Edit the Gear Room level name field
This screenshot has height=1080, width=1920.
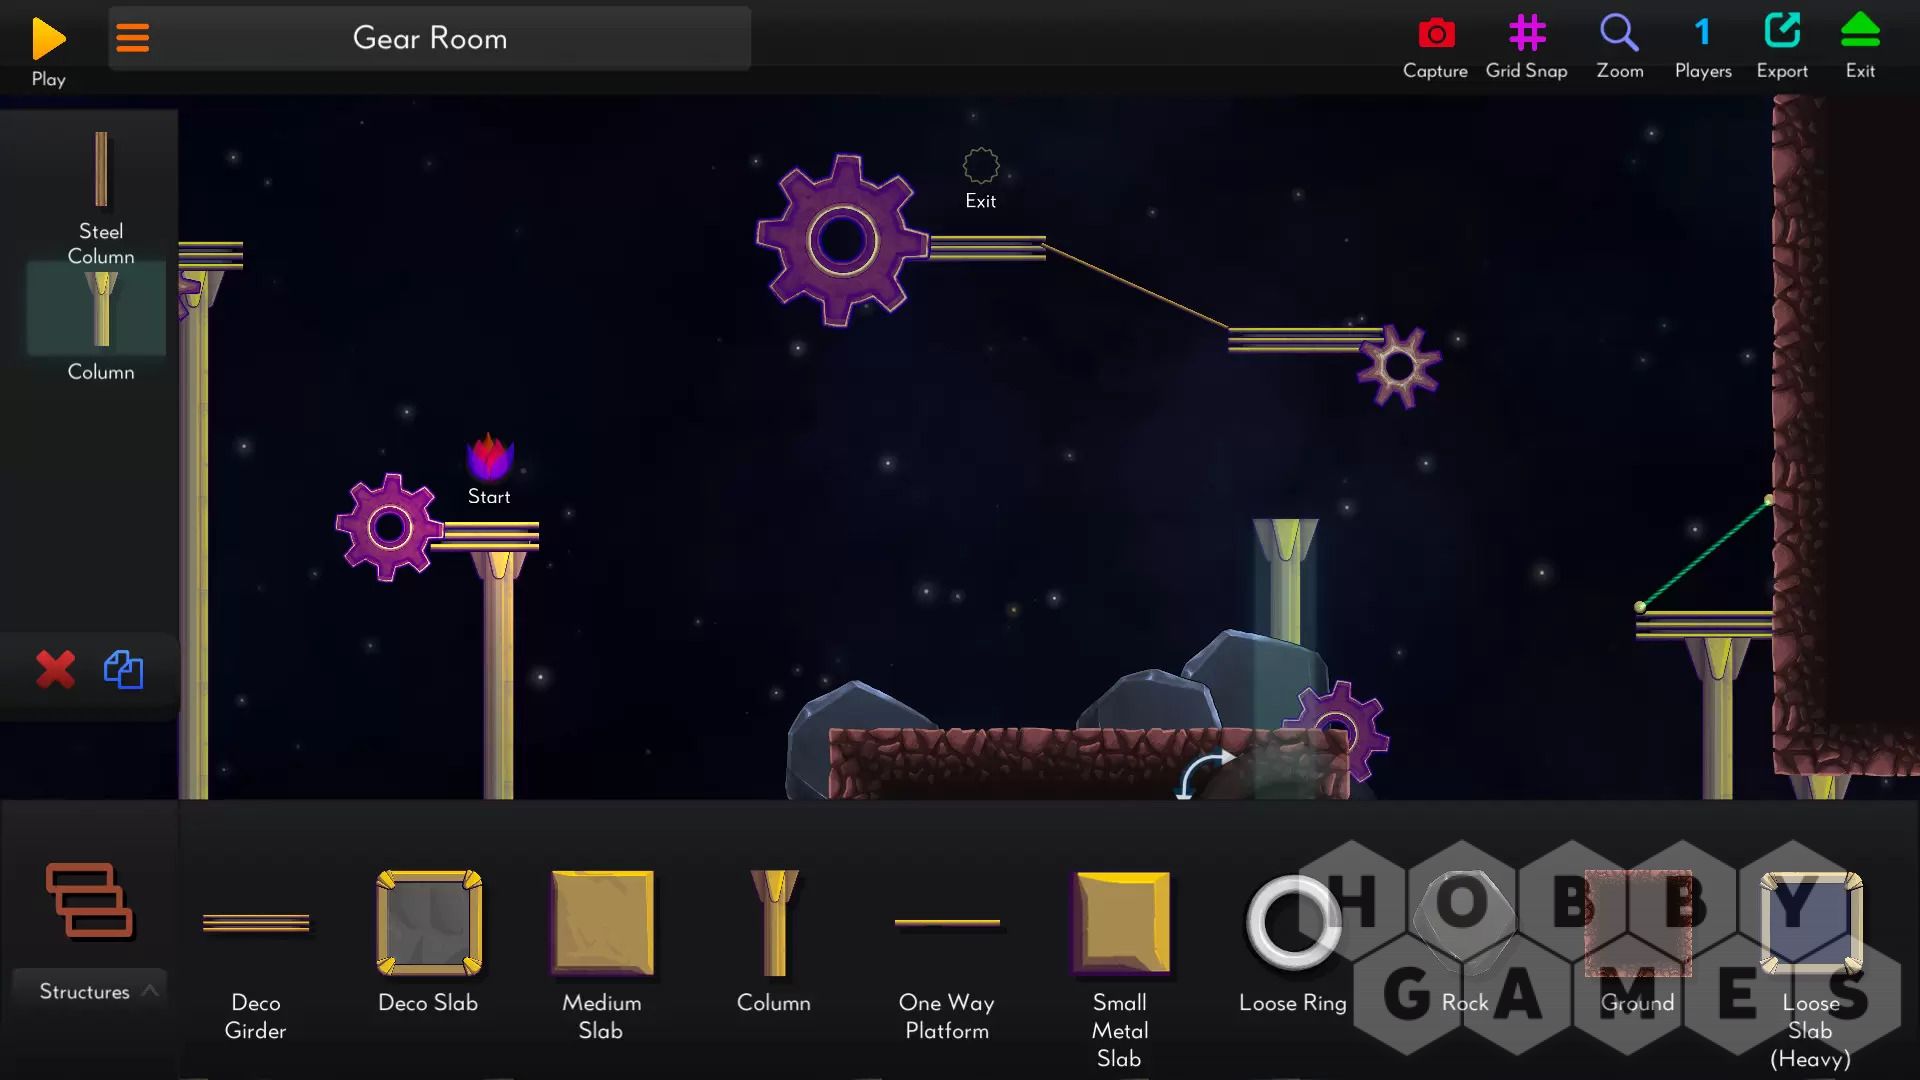coord(430,38)
